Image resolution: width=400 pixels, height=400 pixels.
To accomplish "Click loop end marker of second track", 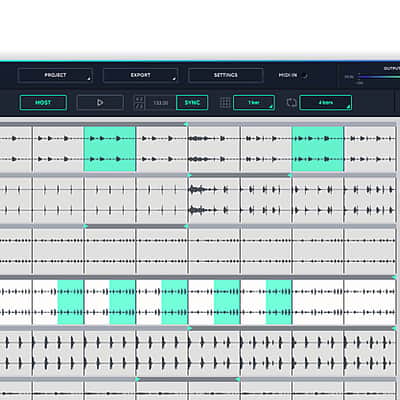I will tap(290, 175).
